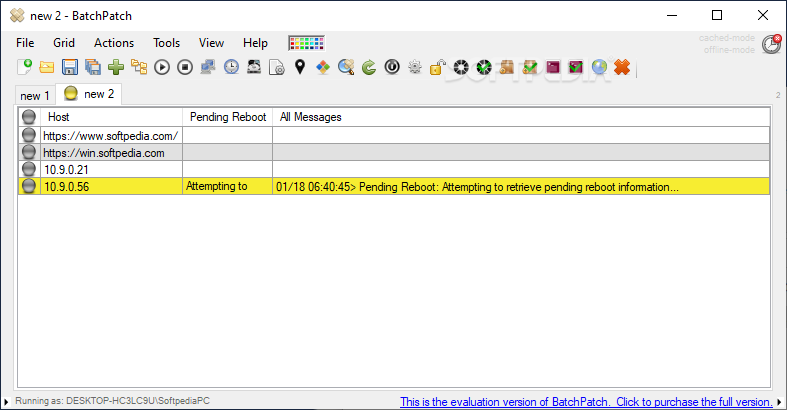Click the hard disk drive icon
Screen dimensions: 787x410
tap(254, 67)
